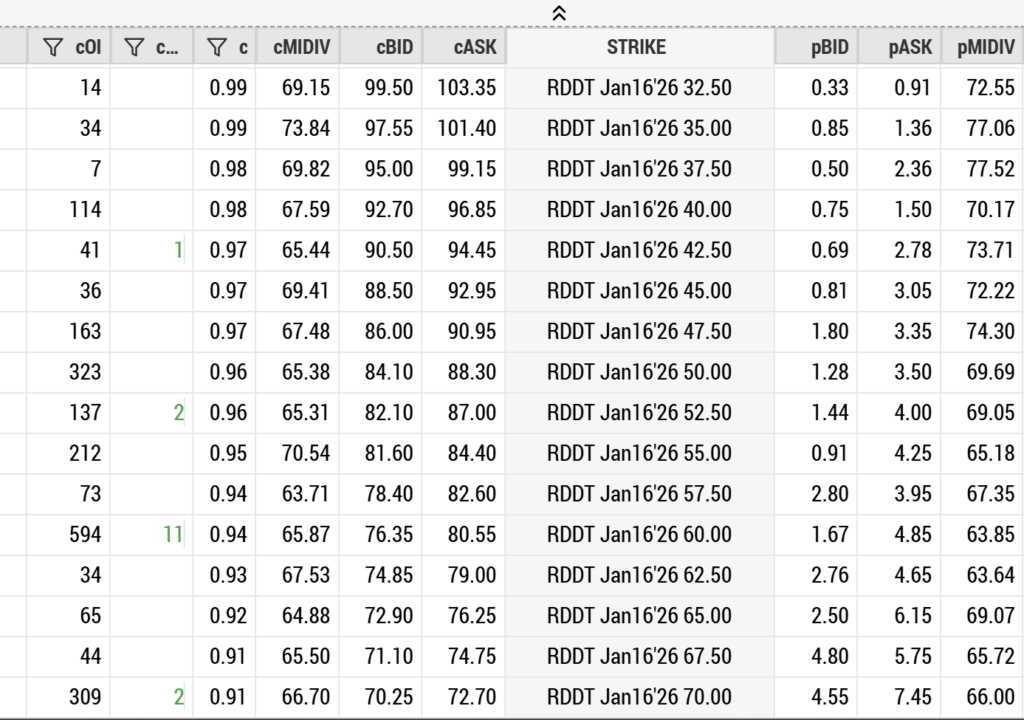Click call MIDIV value 63.71
Image resolution: width=1024 pixels, height=720 pixels.
[306, 493]
